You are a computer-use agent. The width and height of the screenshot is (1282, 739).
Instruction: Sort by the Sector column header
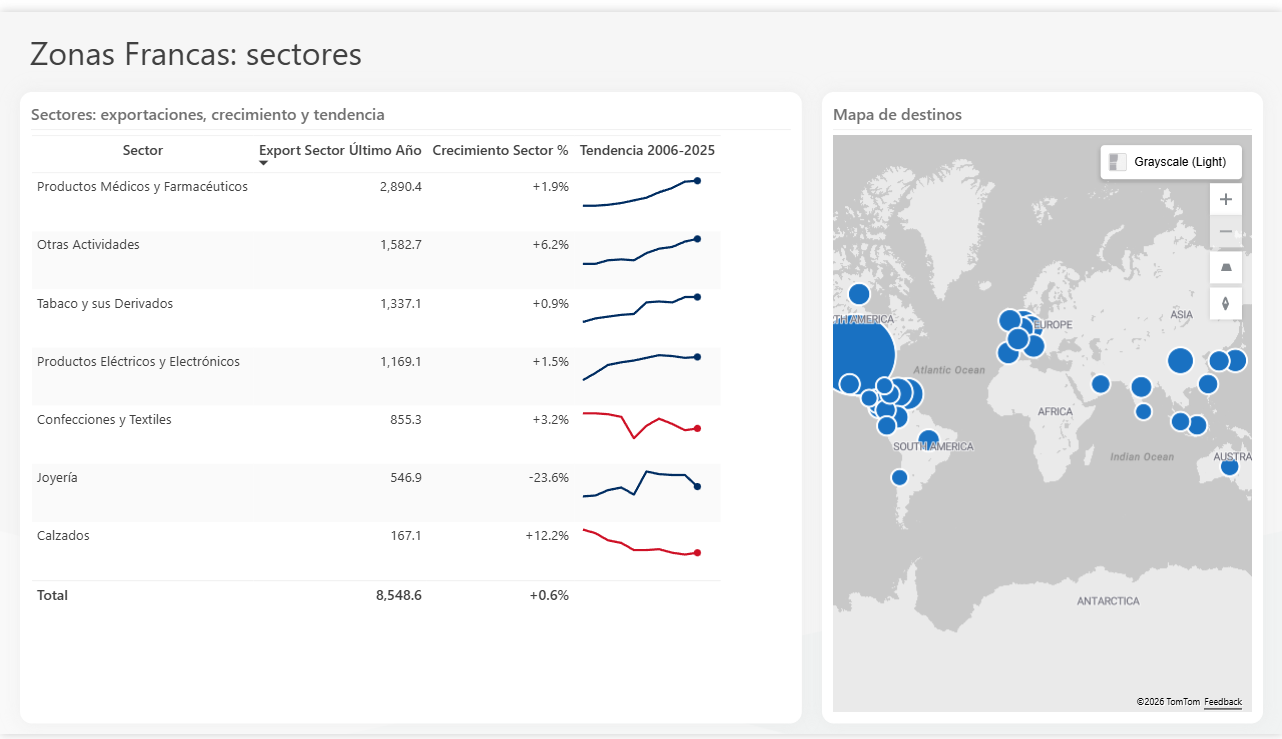[x=143, y=150]
